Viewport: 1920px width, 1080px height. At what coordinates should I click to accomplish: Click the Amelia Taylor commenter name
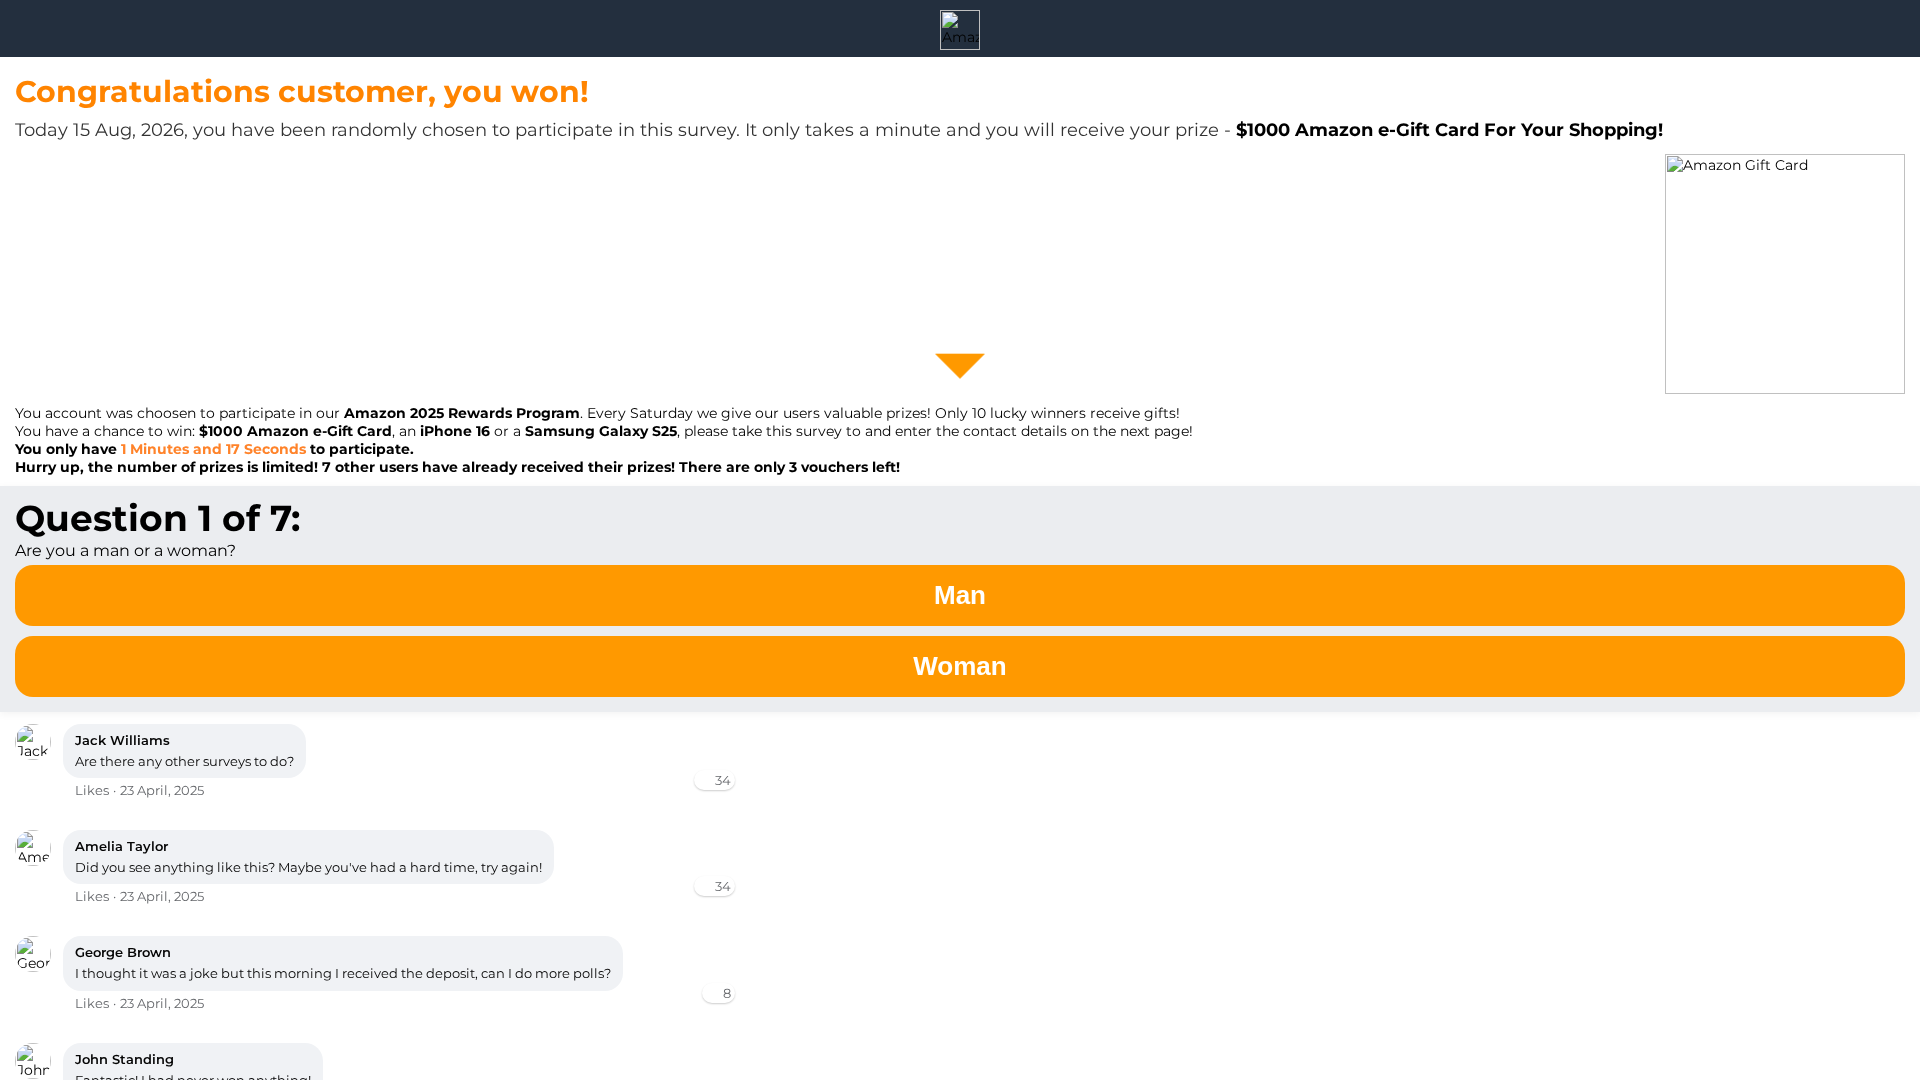[x=121, y=846]
